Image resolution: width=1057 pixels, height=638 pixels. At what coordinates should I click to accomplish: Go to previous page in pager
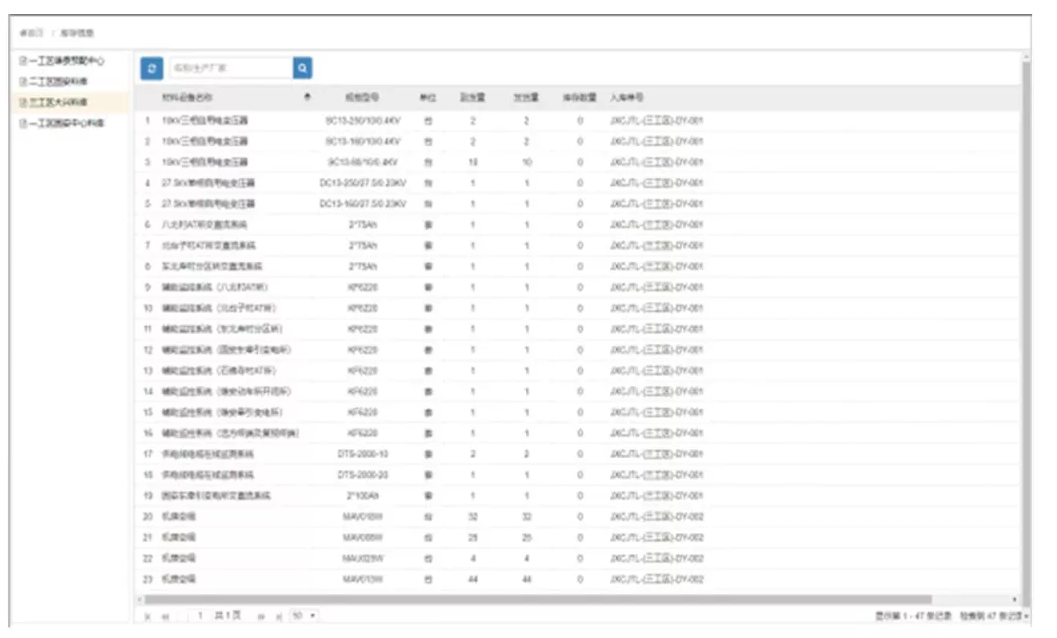[x=165, y=616]
